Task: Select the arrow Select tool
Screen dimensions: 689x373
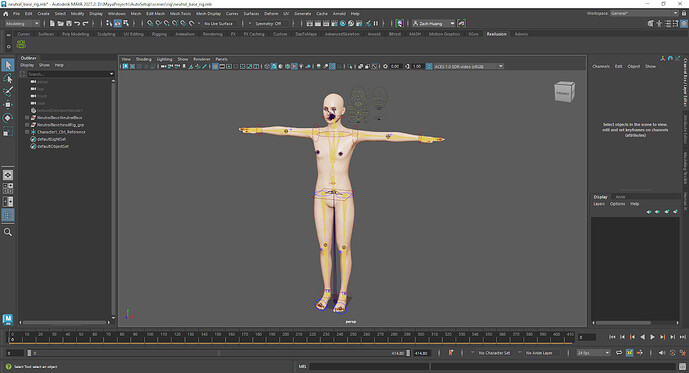Action: click(x=8, y=65)
